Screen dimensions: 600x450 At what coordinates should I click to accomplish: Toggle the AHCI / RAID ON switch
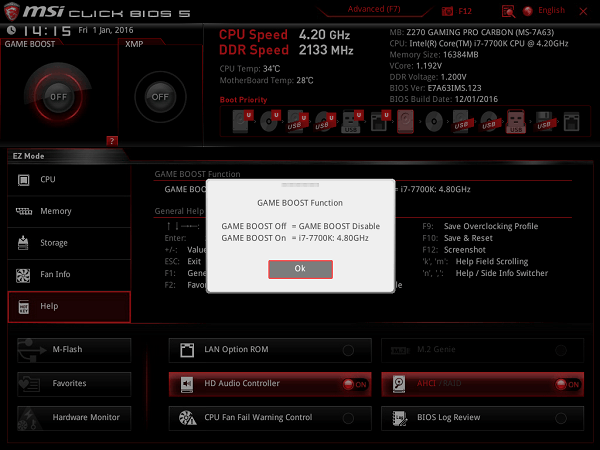point(568,384)
